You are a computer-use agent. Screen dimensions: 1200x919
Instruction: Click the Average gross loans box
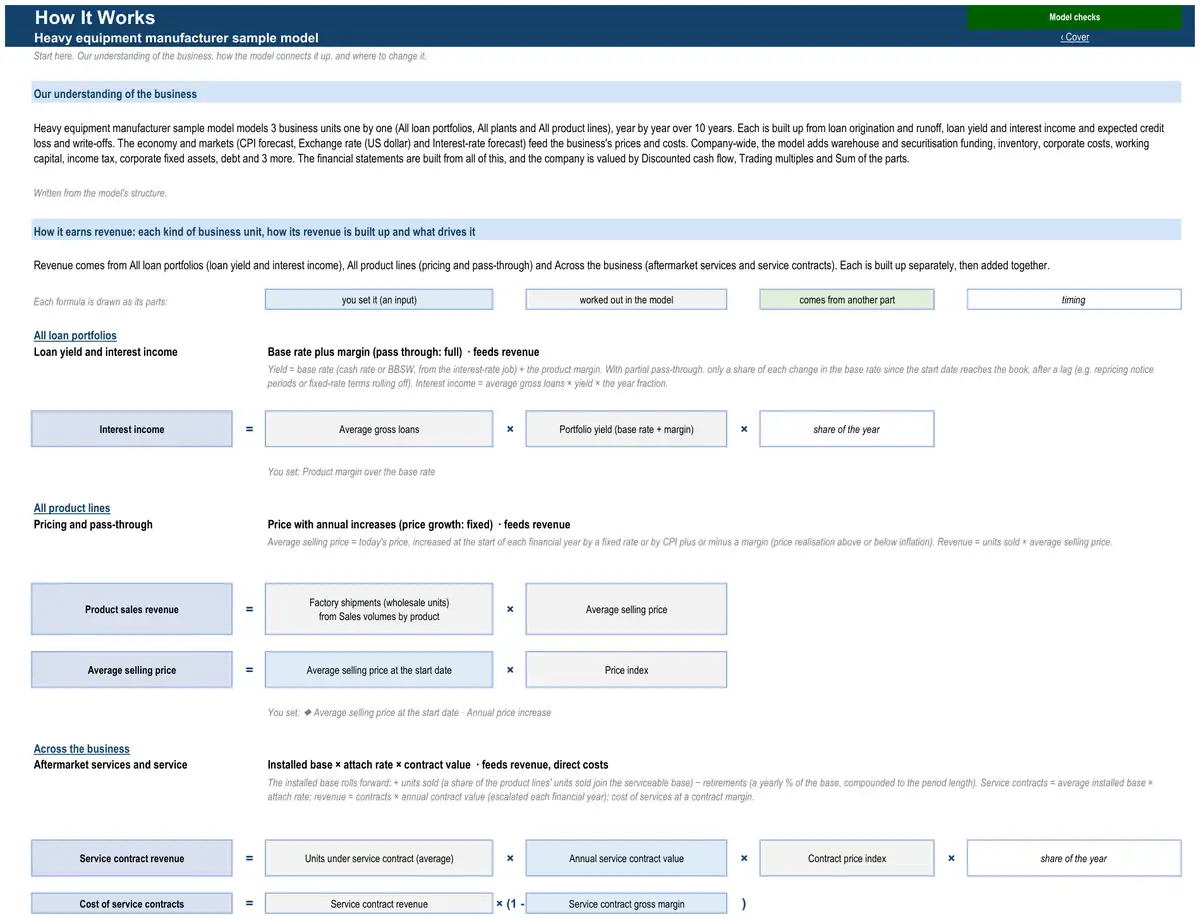pyautogui.click(x=379, y=429)
